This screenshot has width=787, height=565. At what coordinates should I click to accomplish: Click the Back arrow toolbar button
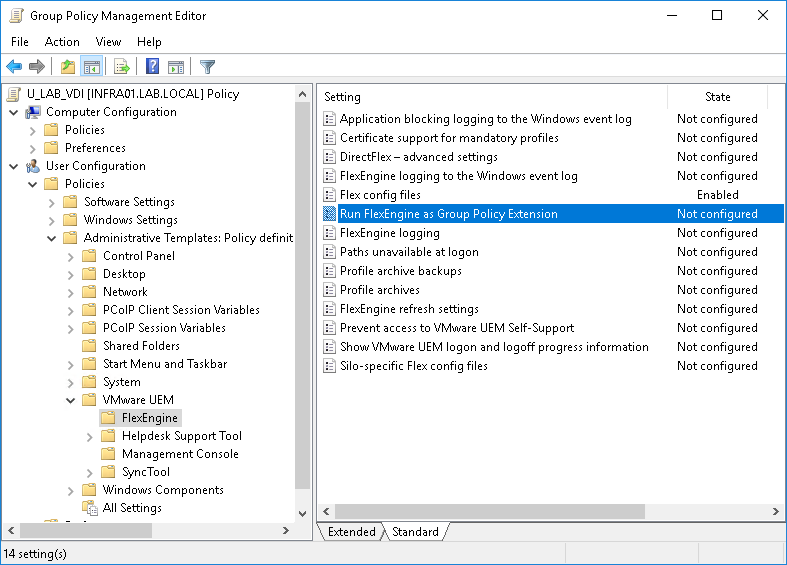(14, 67)
